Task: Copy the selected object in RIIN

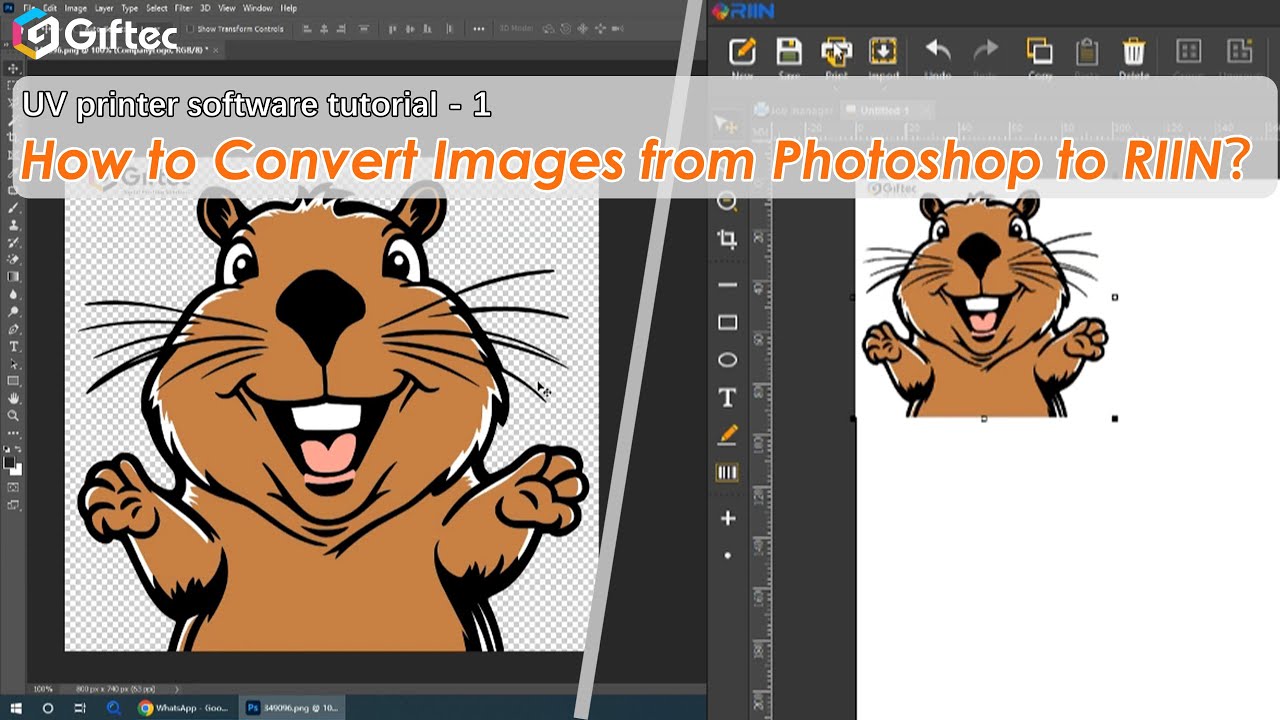Action: [1040, 52]
